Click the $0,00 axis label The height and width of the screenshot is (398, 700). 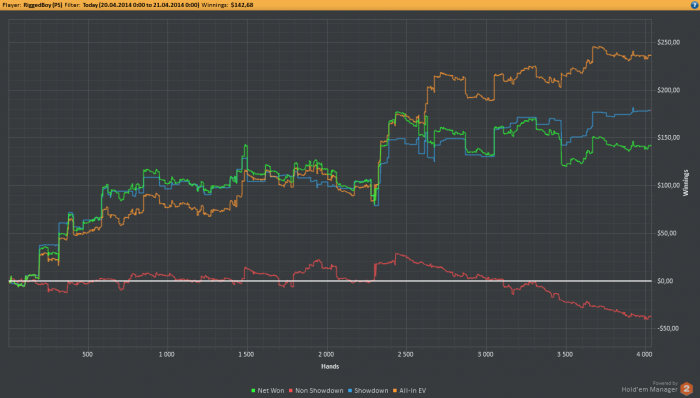pyautogui.click(x=665, y=281)
